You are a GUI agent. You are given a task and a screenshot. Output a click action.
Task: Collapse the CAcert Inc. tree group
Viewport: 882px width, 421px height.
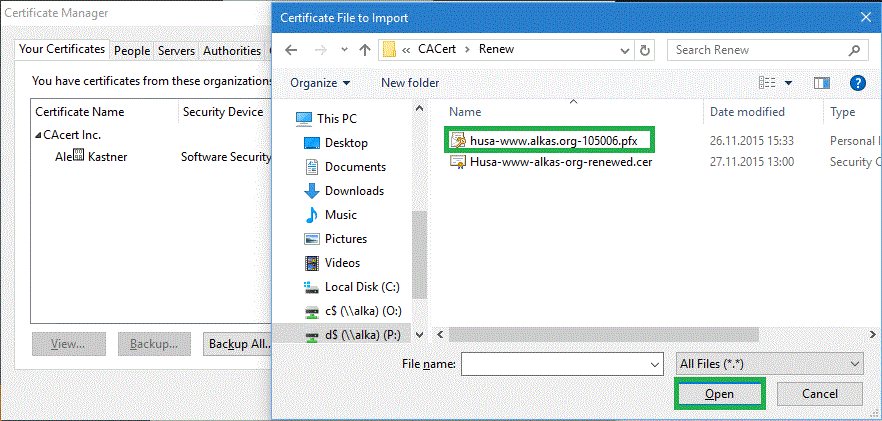coord(38,135)
